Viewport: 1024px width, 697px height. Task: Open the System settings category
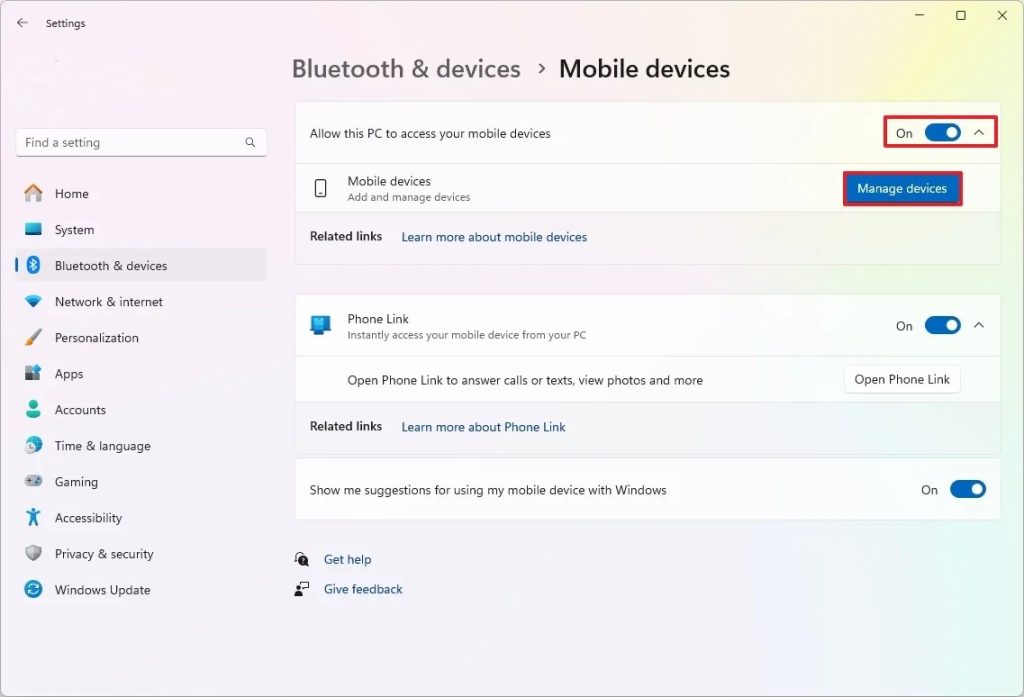click(74, 230)
